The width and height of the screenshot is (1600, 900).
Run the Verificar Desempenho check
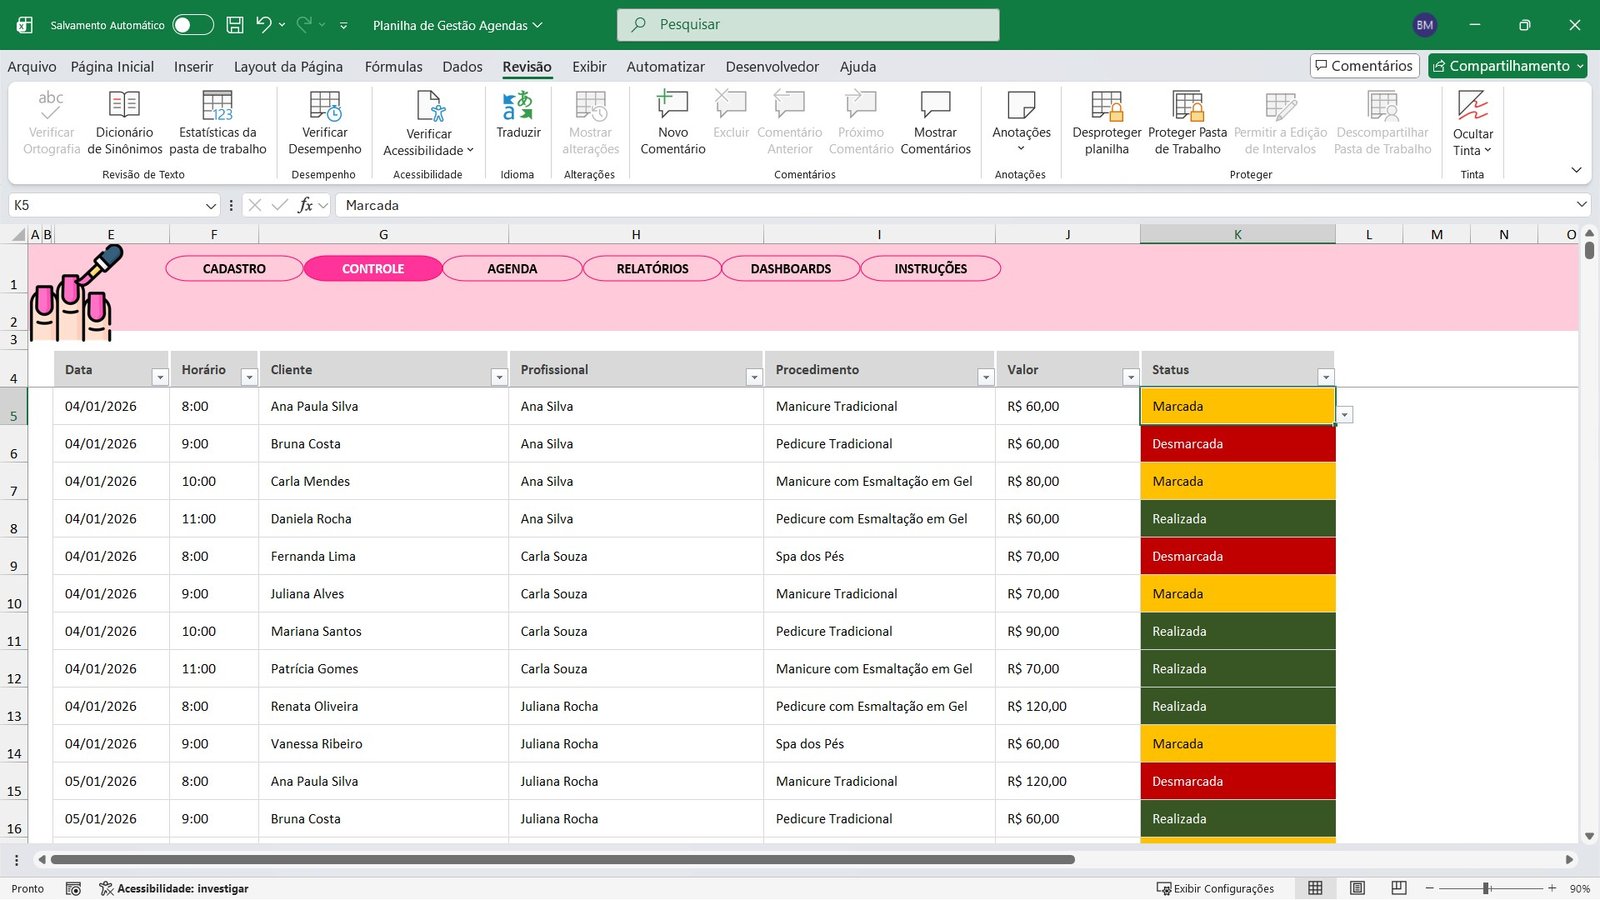point(324,120)
